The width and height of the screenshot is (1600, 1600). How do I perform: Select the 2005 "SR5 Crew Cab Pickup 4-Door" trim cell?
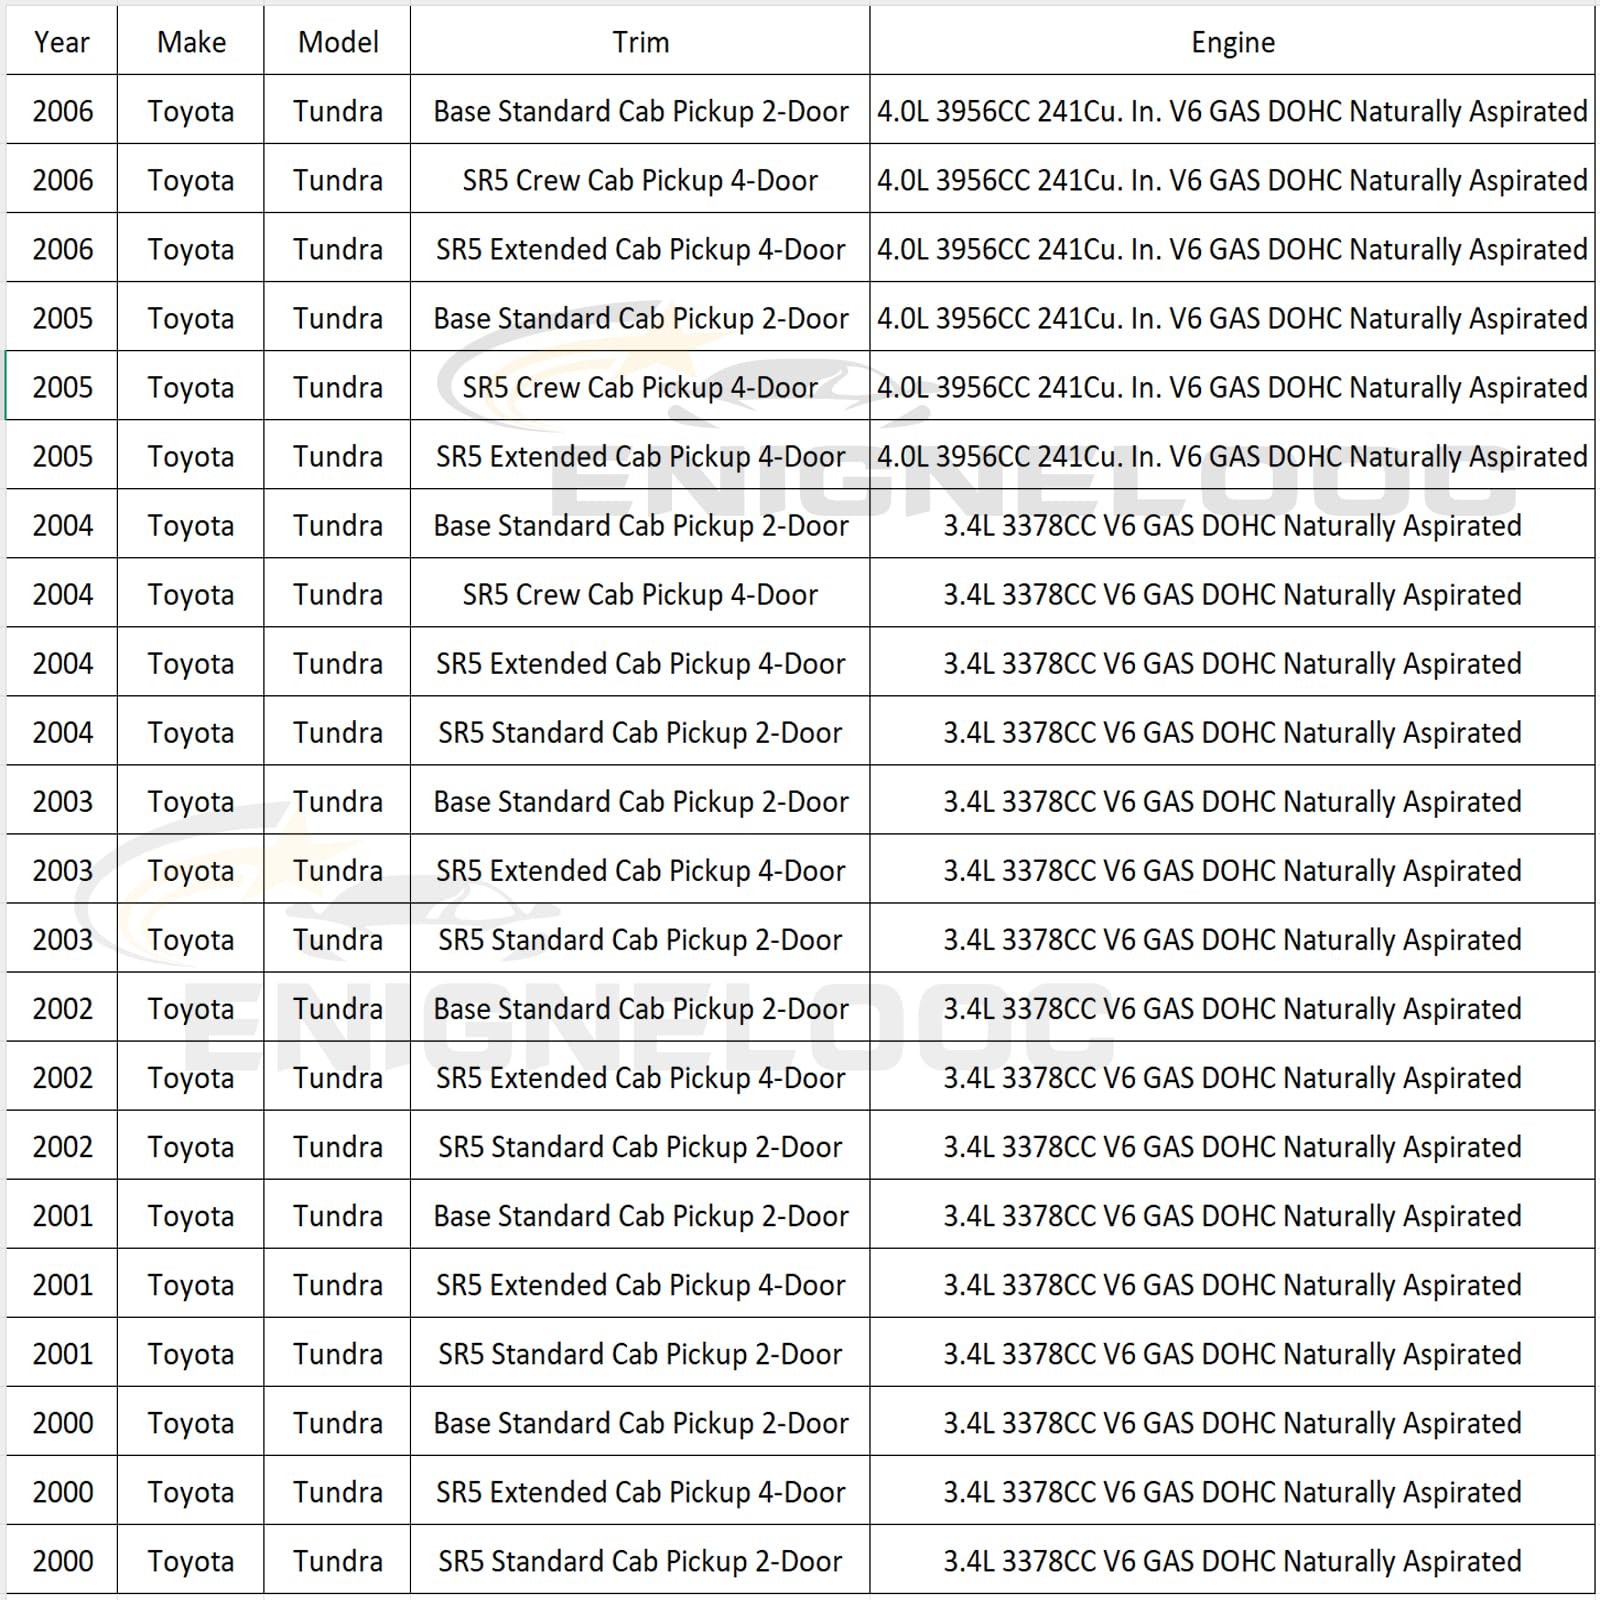tap(641, 386)
